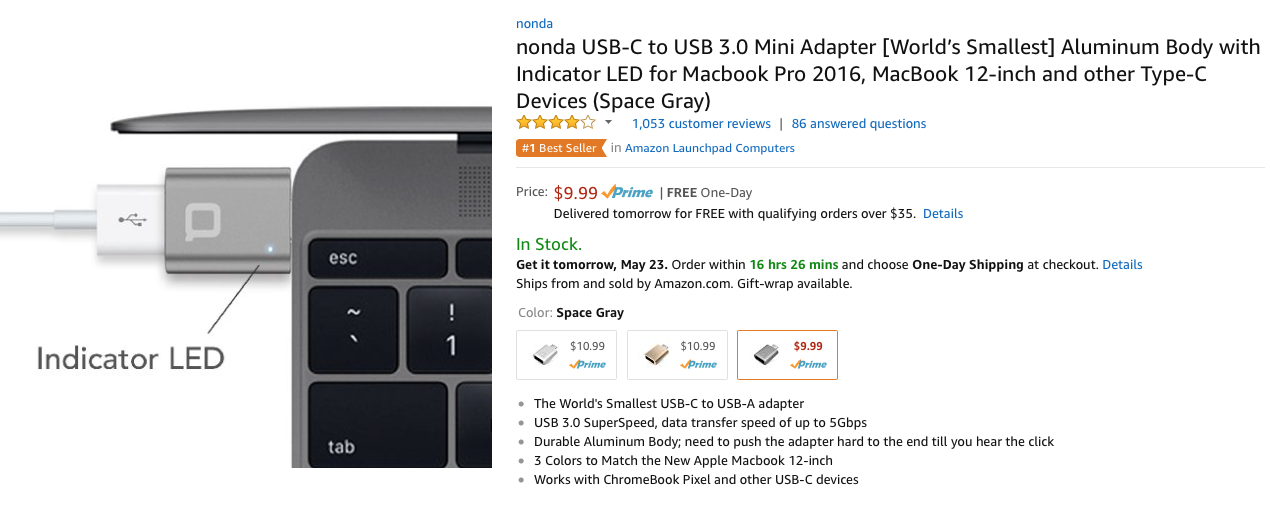Open Details link for free delivery
The height and width of the screenshot is (511, 1270).
coord(943,214)
